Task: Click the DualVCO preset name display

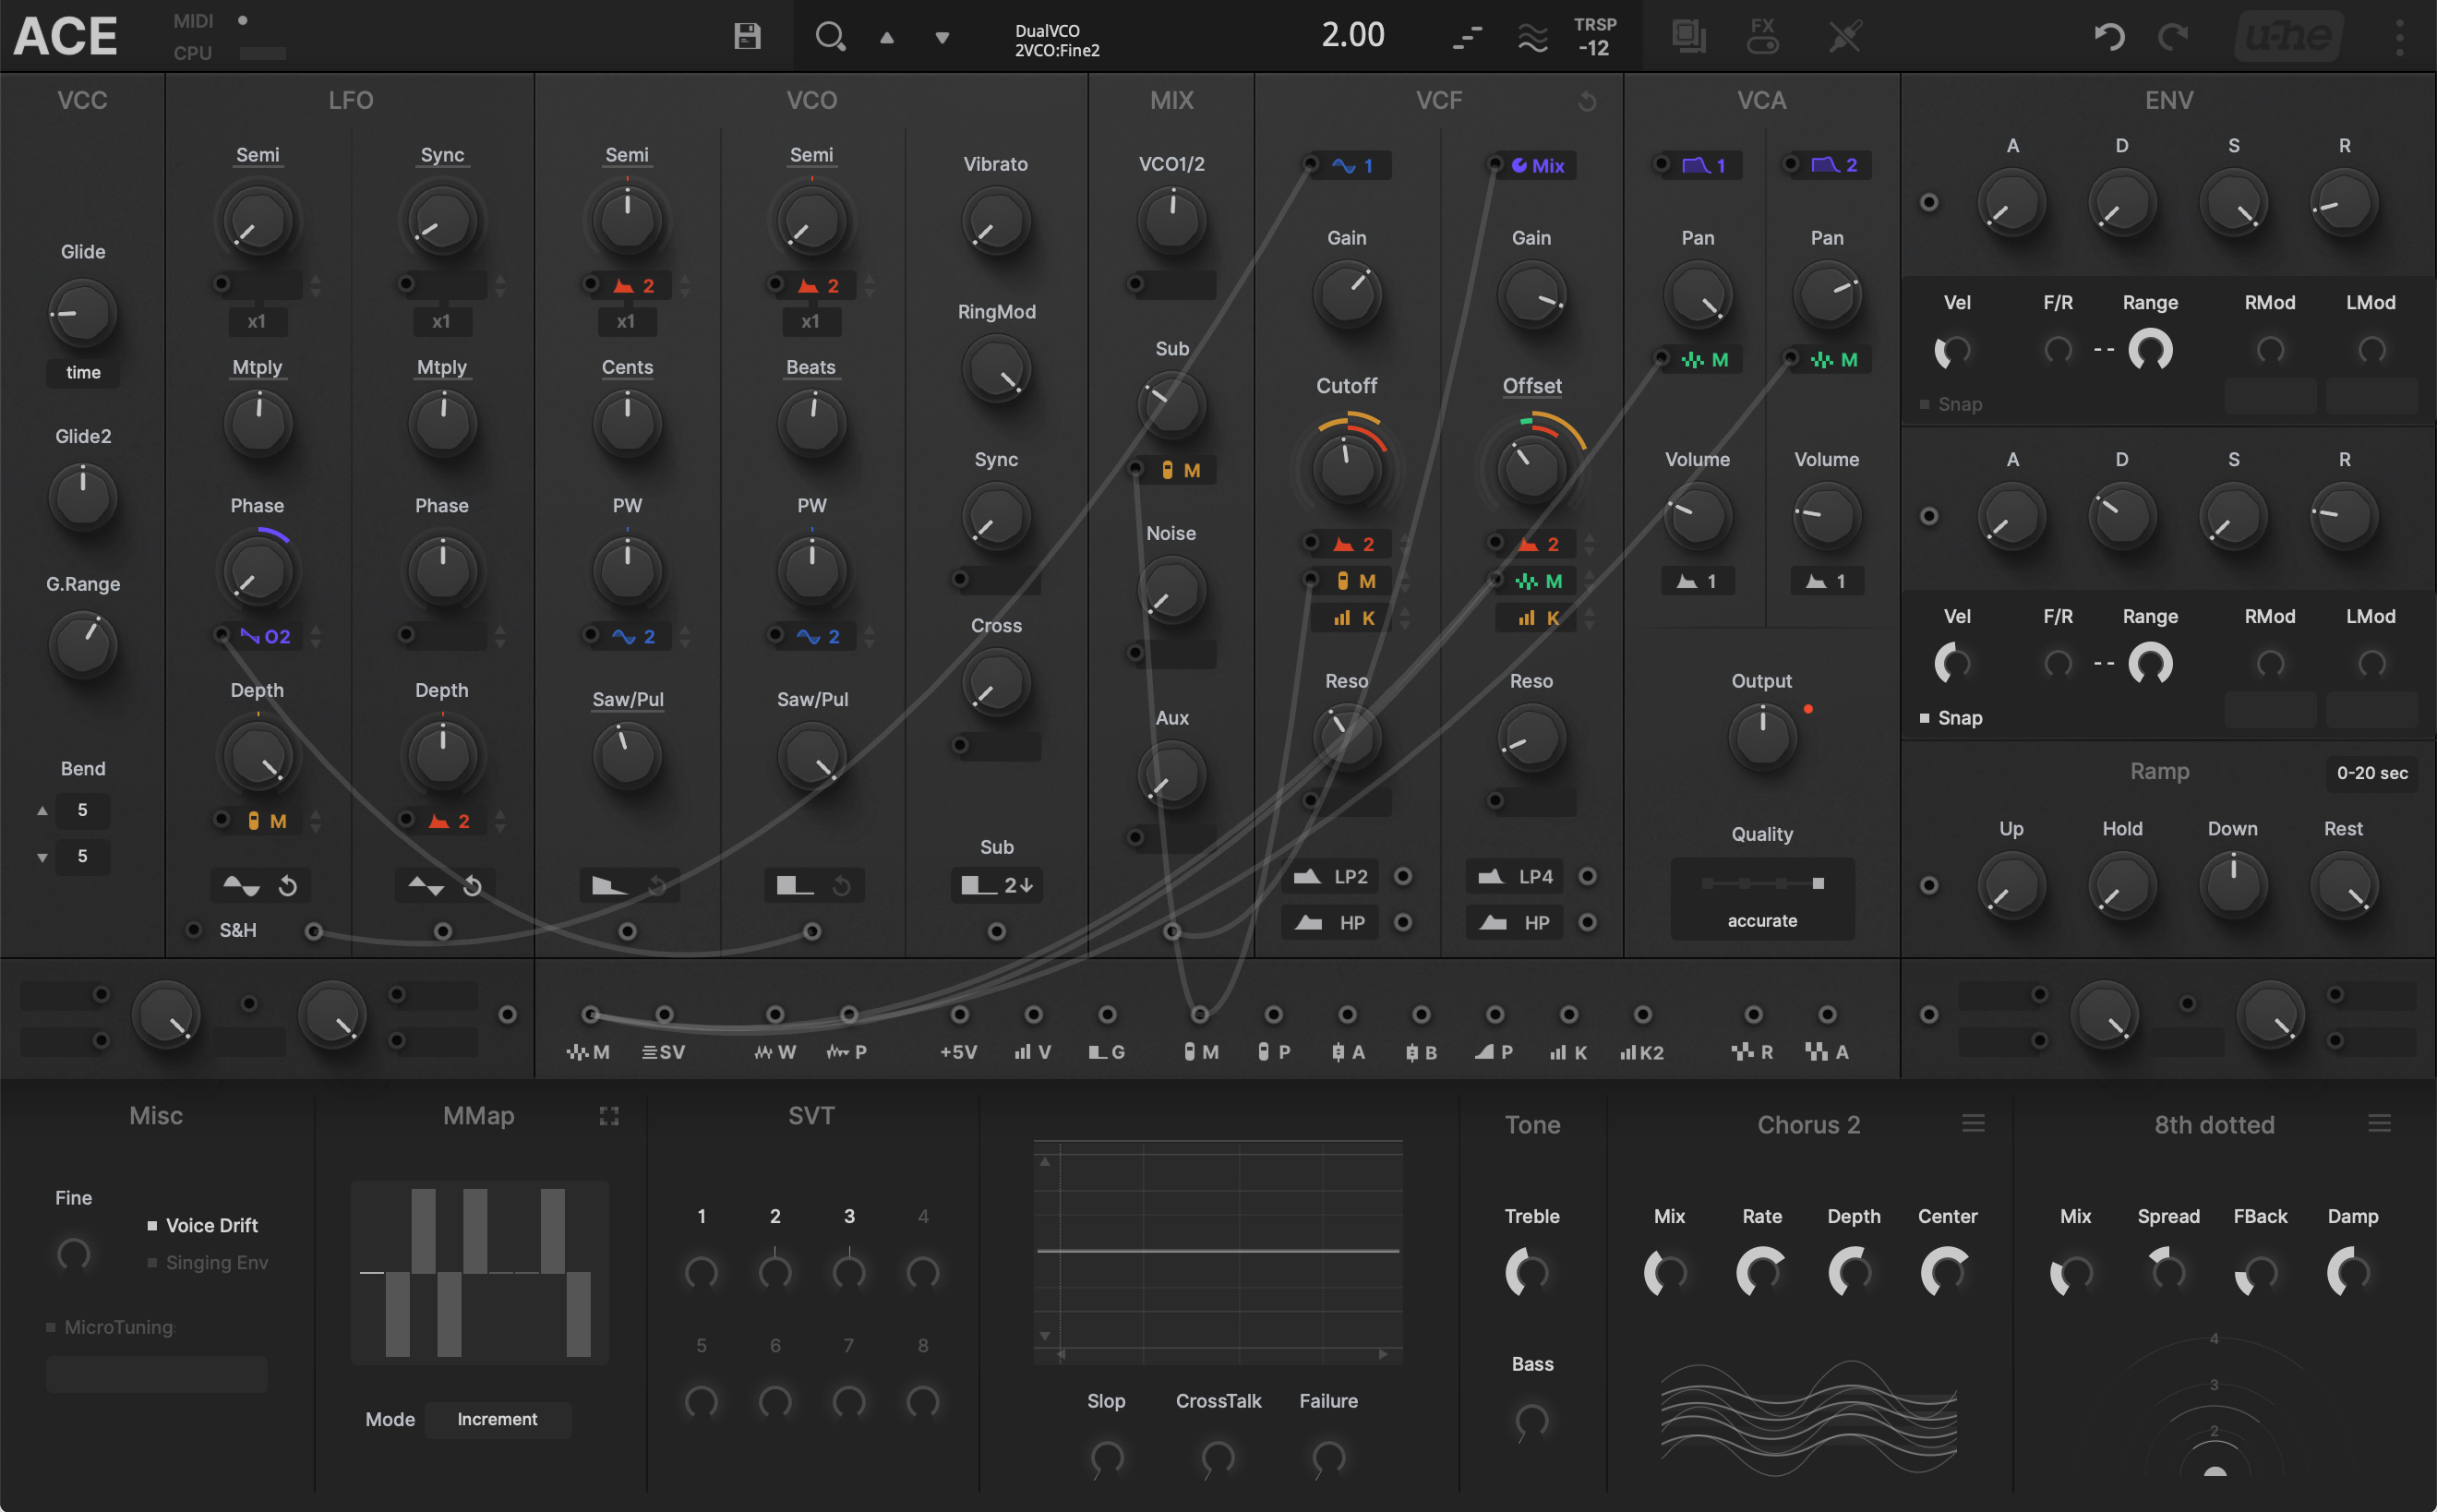Action: coord(1057,40)
